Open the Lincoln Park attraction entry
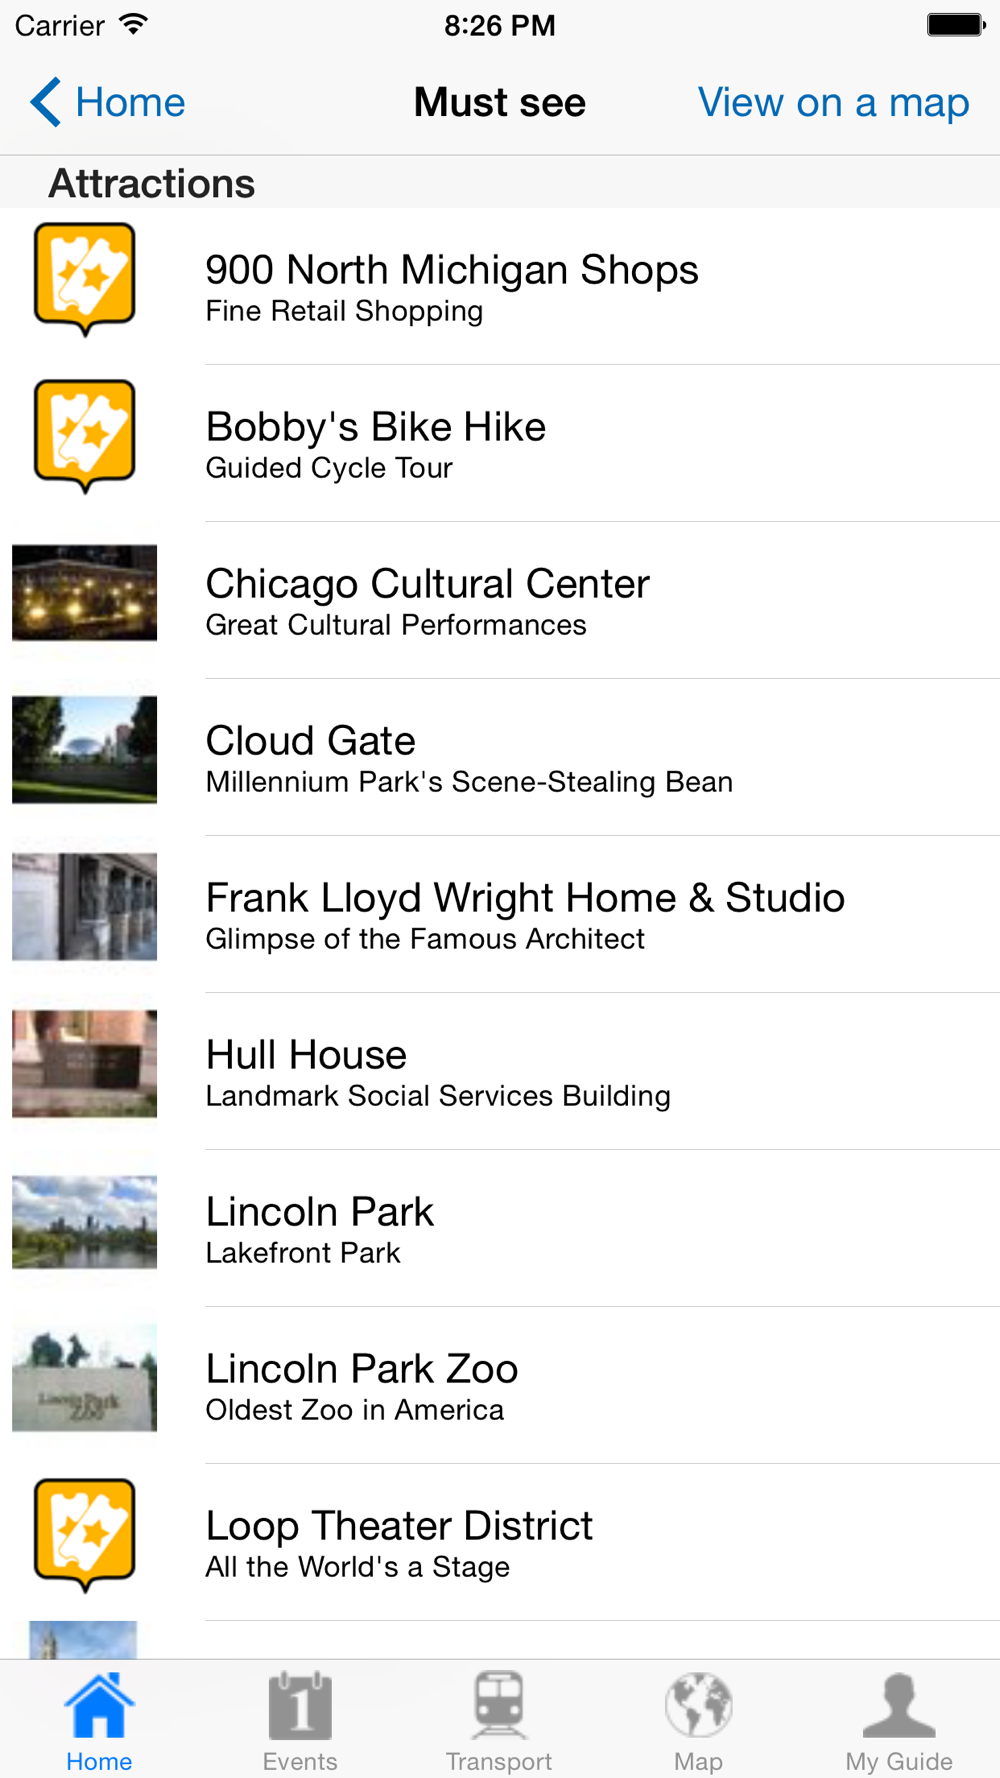Screen dimensions: 1000x1778 click(320, 1229)
